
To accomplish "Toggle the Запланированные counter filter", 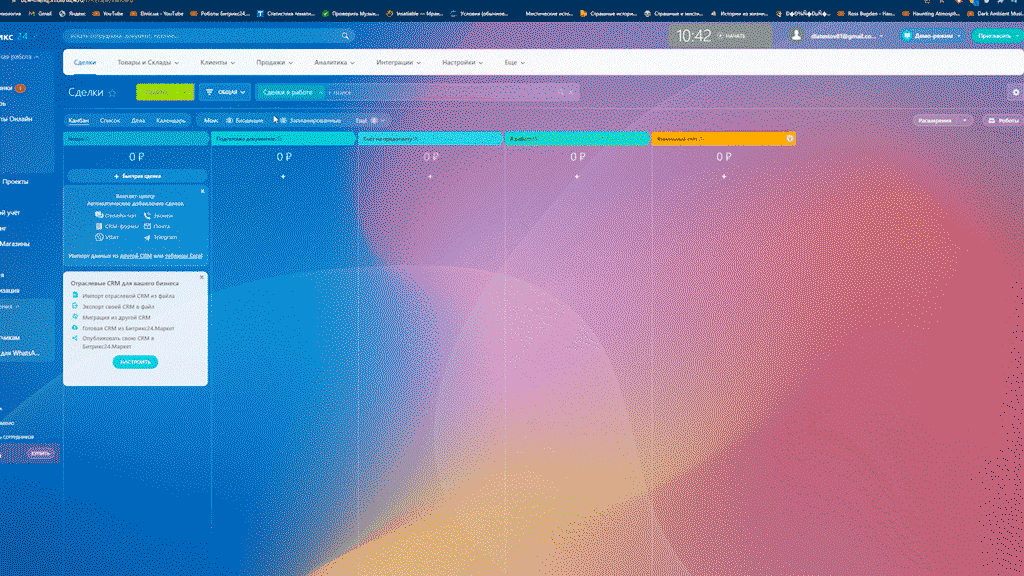I will 307,120.
